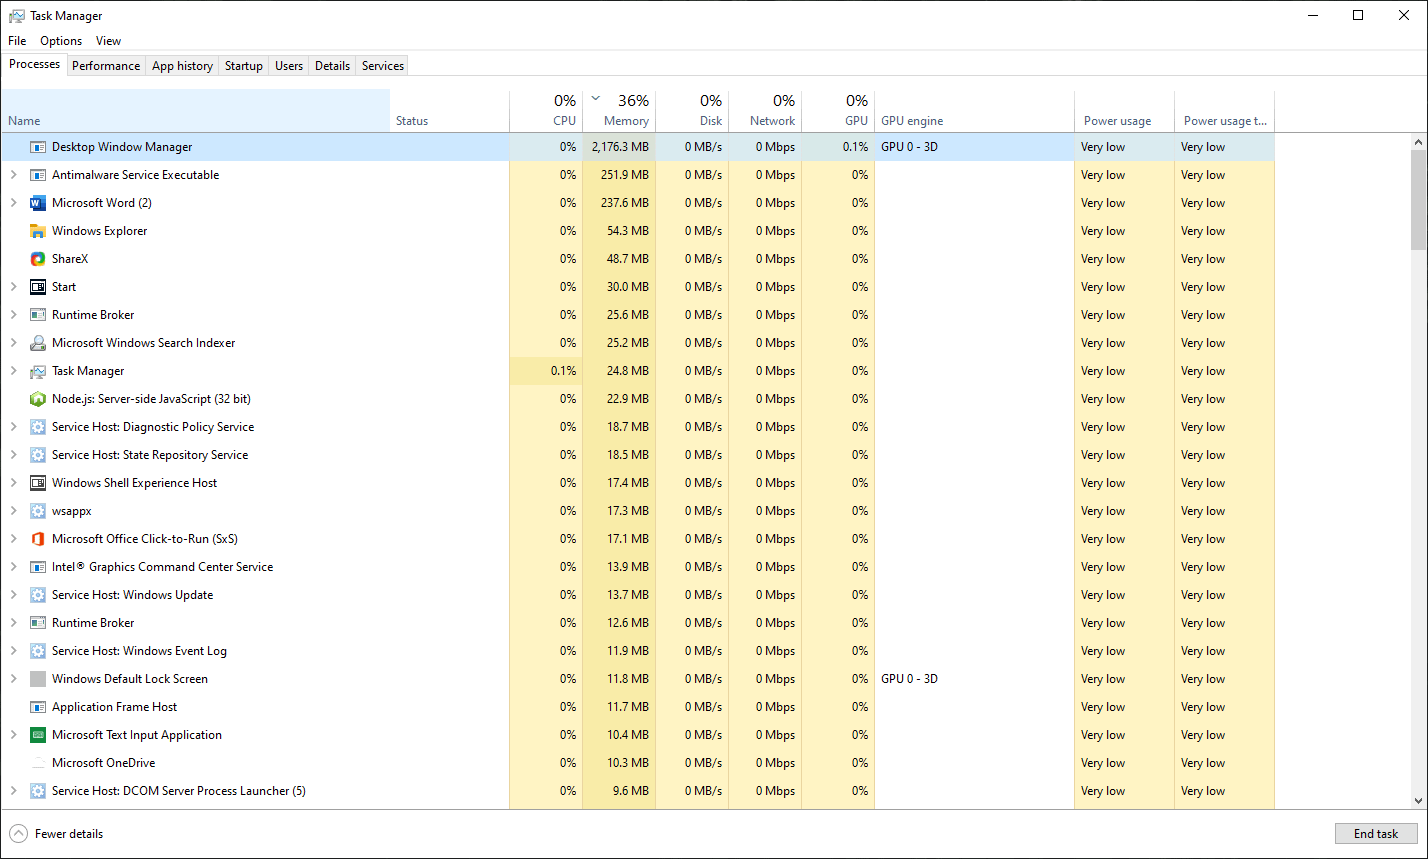Image resolution: width=1428 pixels, height=859 pixels.
Task: Click the Microsoft Windows Search Indexer icon
Action: coord(38,343)
